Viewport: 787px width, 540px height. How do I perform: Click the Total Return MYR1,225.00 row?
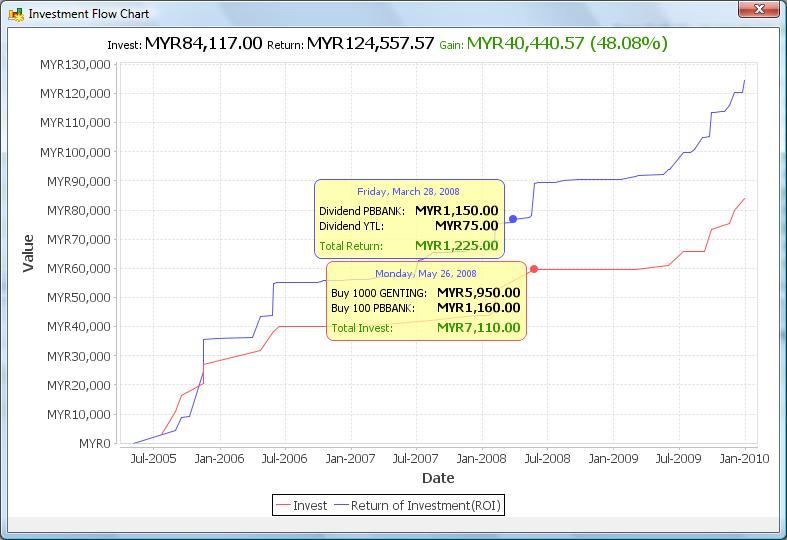[409, 245]
